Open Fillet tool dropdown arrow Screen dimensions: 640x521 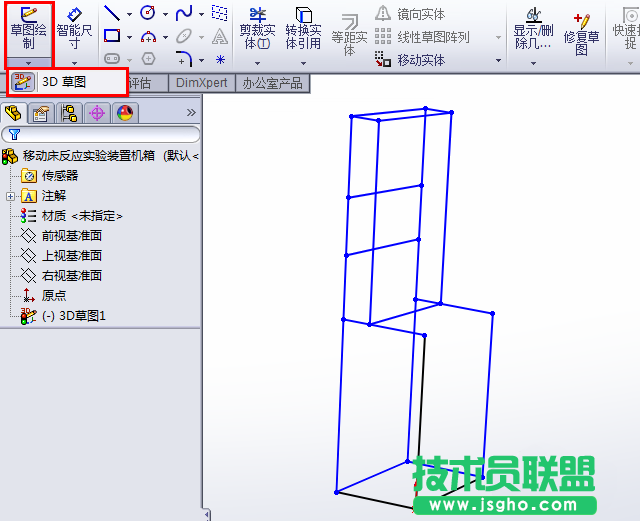pyautogui.click(x=201, y=61)
